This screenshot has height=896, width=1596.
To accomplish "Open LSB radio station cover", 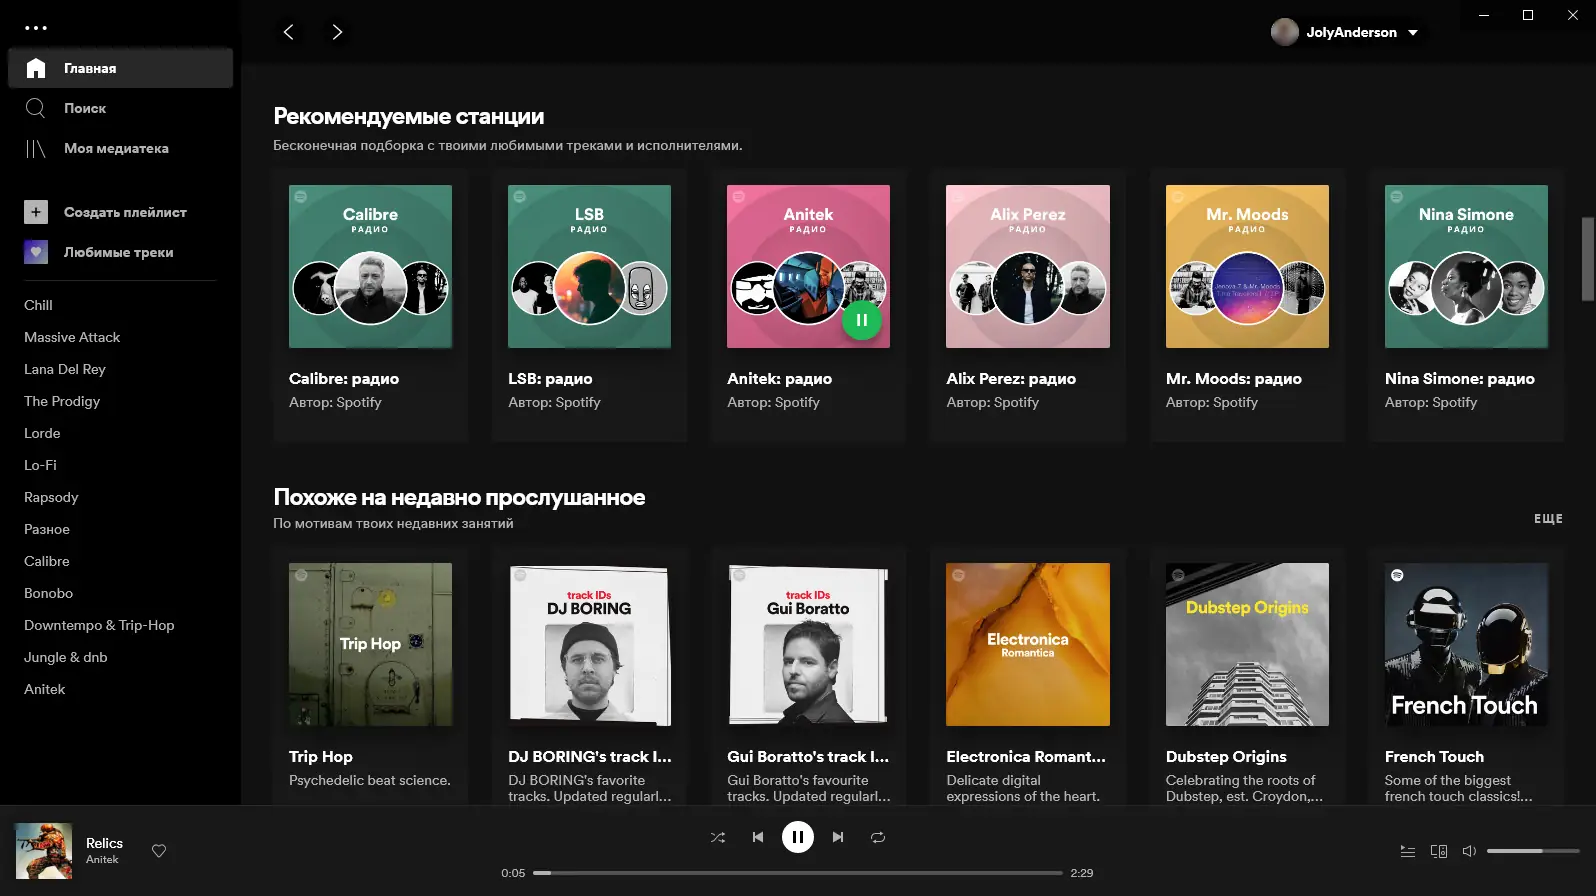I will 589,266.
